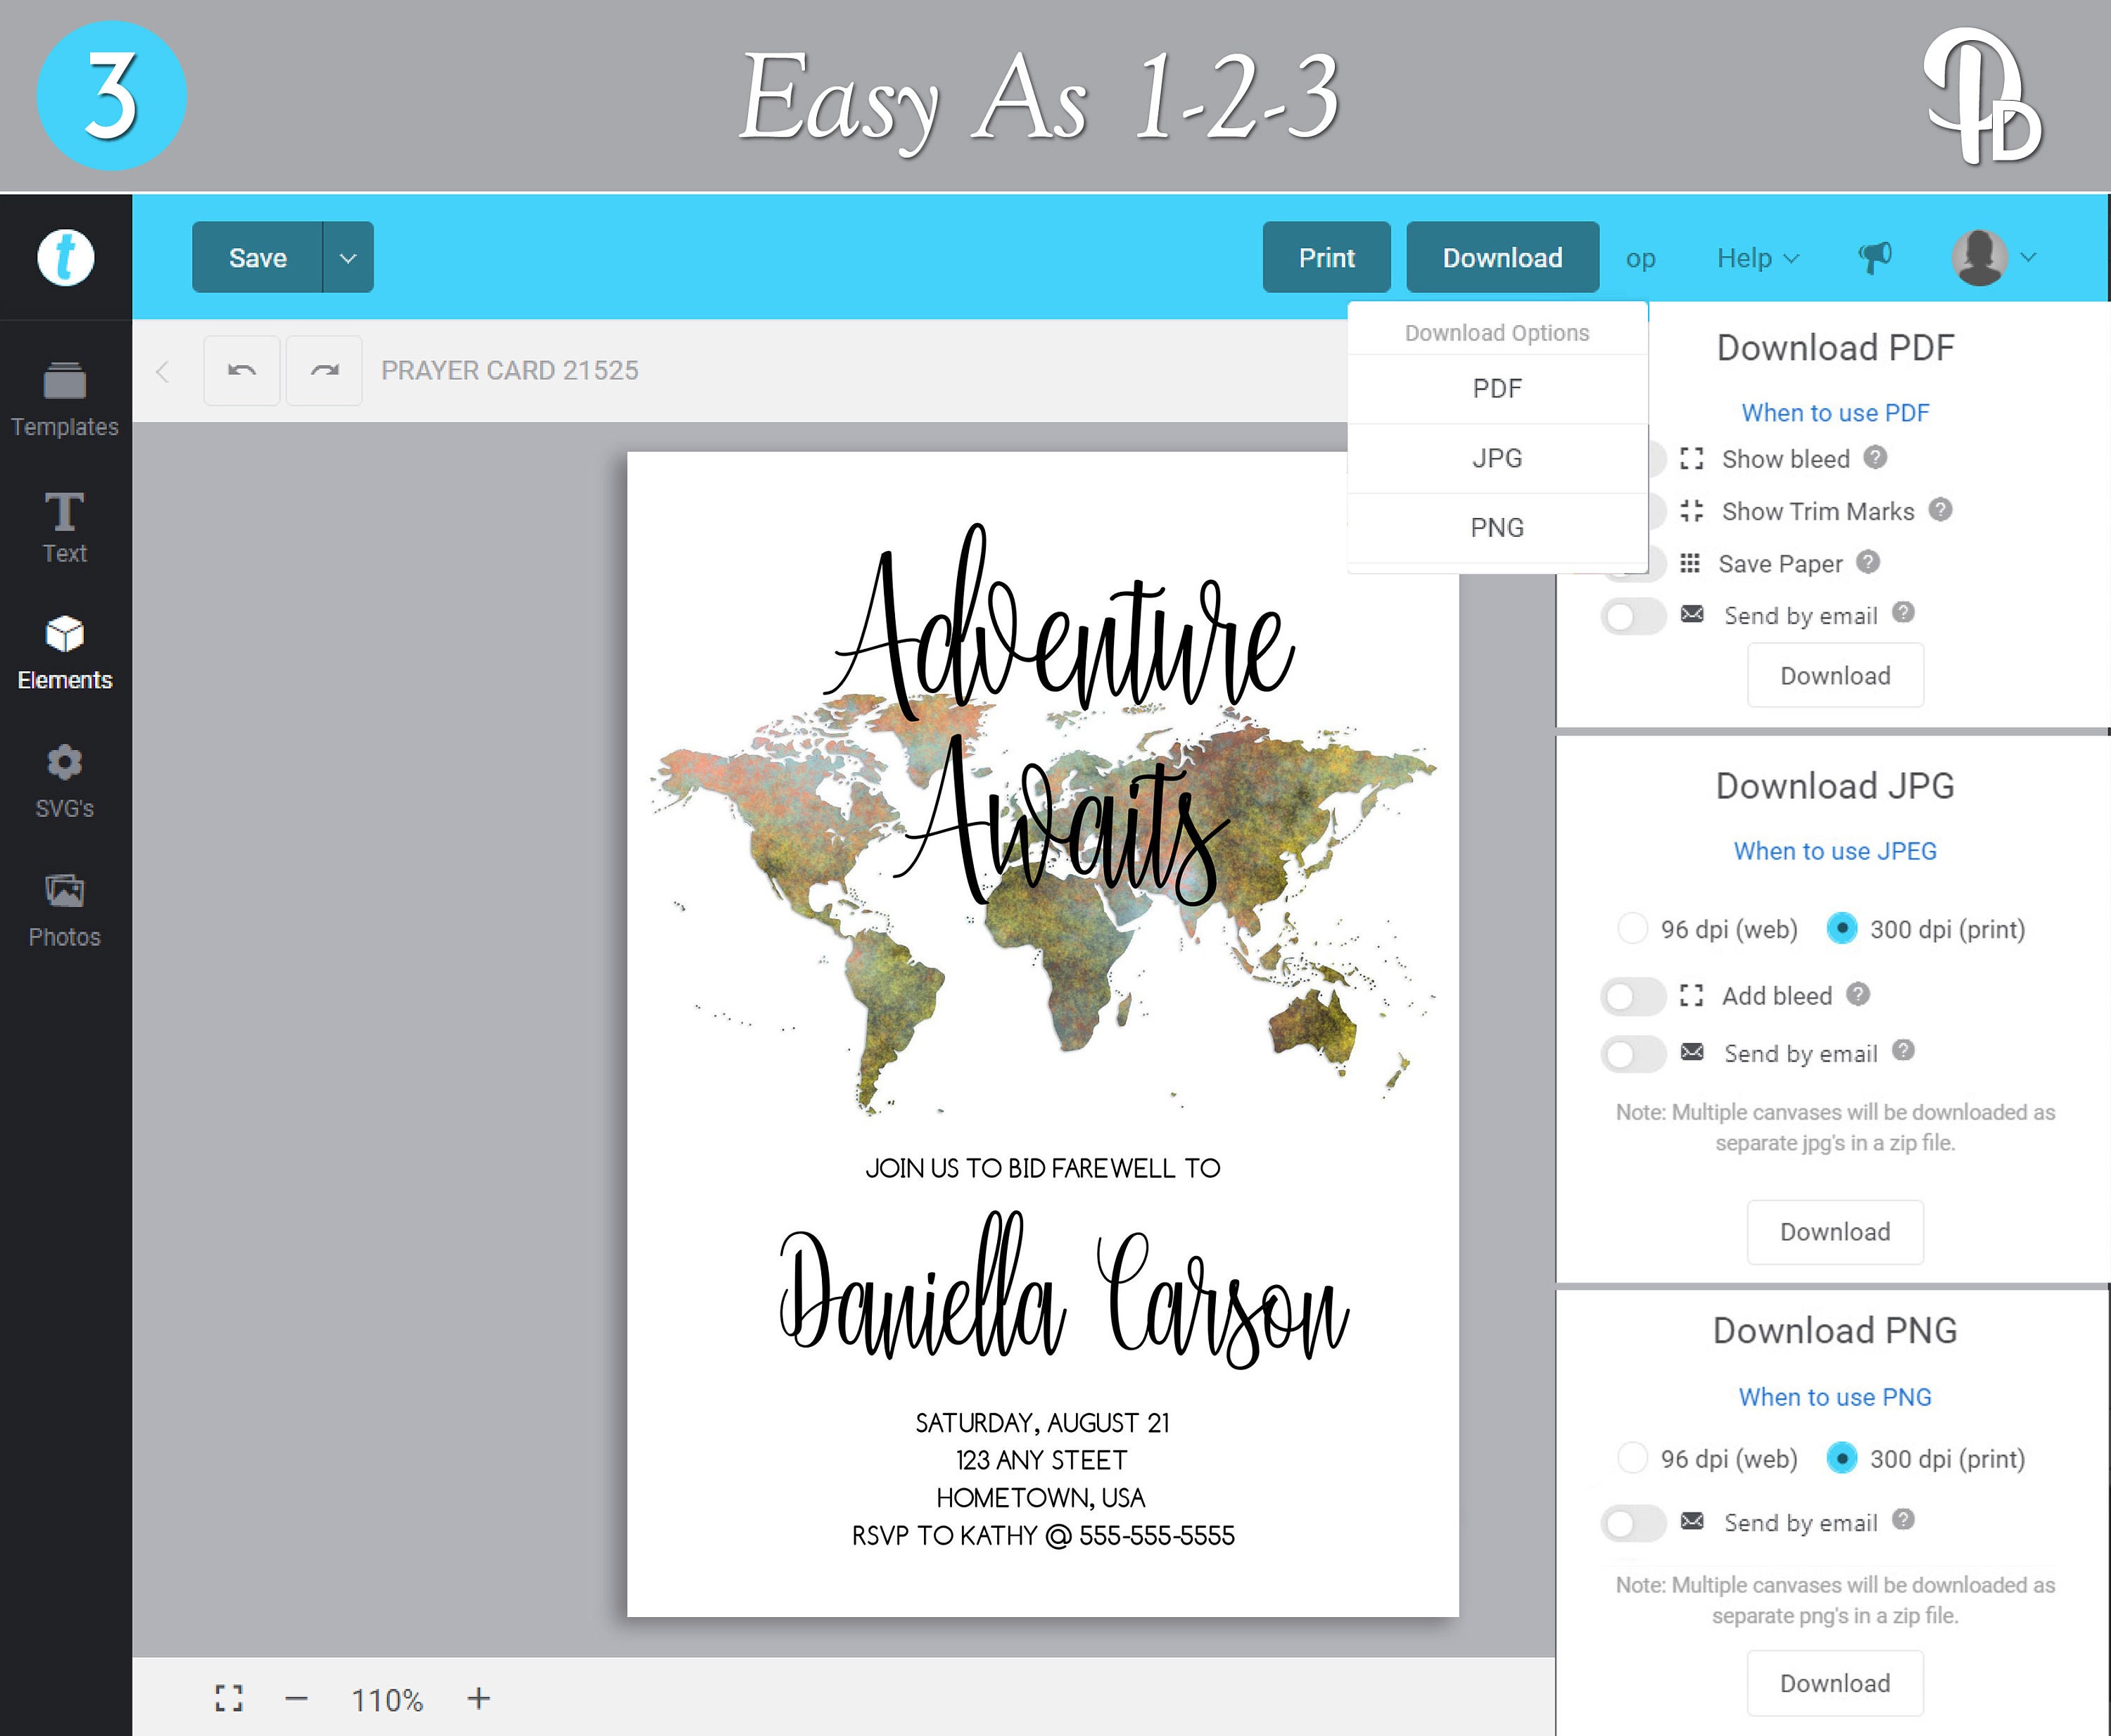
Task: Select 300 dpi (print) for PNG
Action: pos(1842,1458)
